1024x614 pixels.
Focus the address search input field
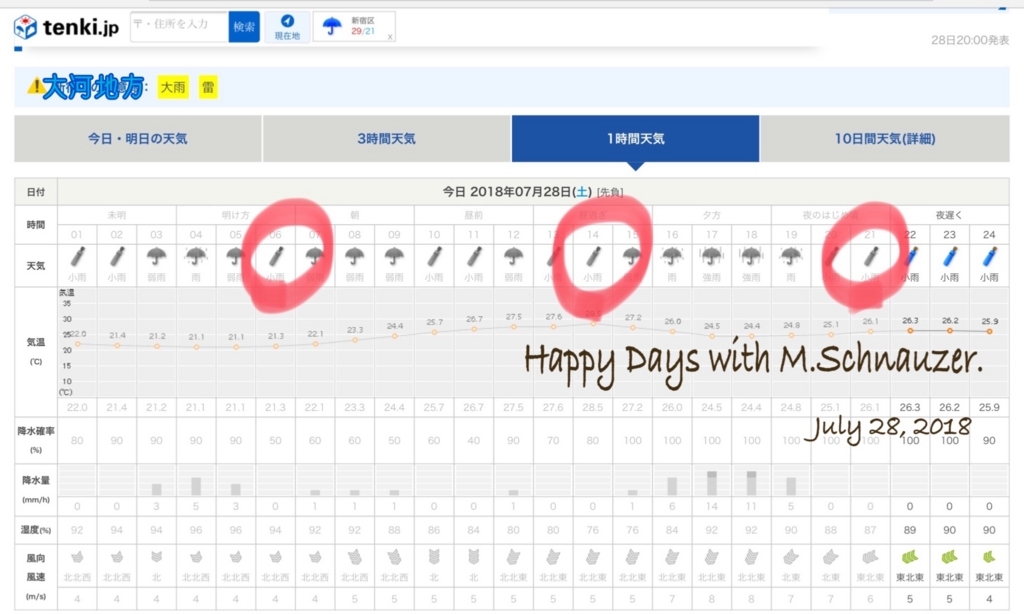(180, 27)
